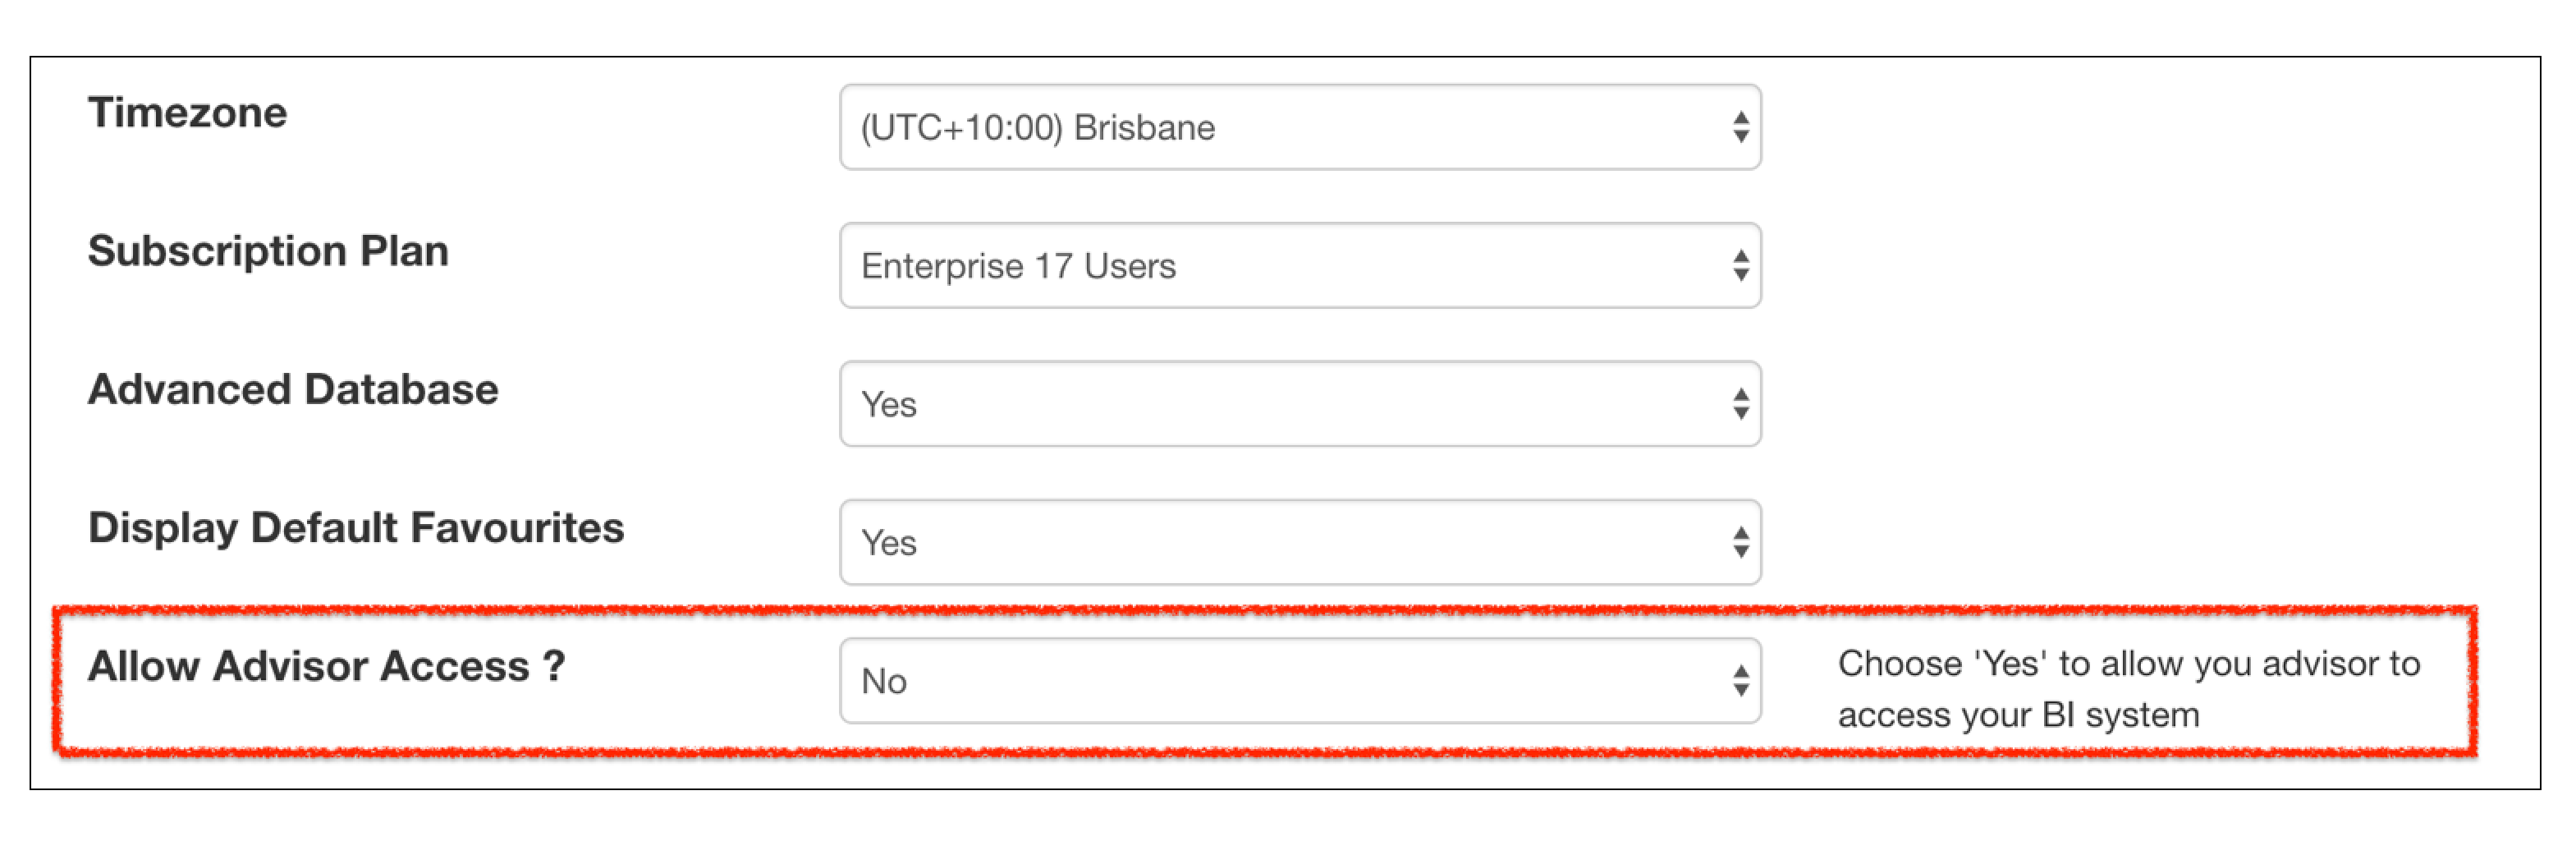Click the 'No' value for advisor access
This screenshot has width=2576, height=846.
pyautogui.click(x=884, y=681)
